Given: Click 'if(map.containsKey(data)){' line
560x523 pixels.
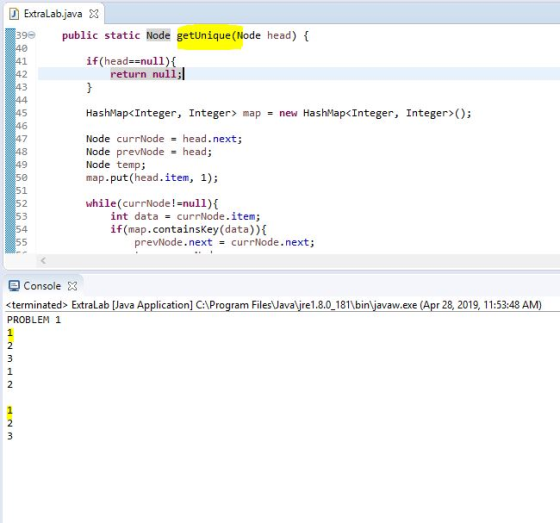Looking at the screenshot, I should point(188,229).
